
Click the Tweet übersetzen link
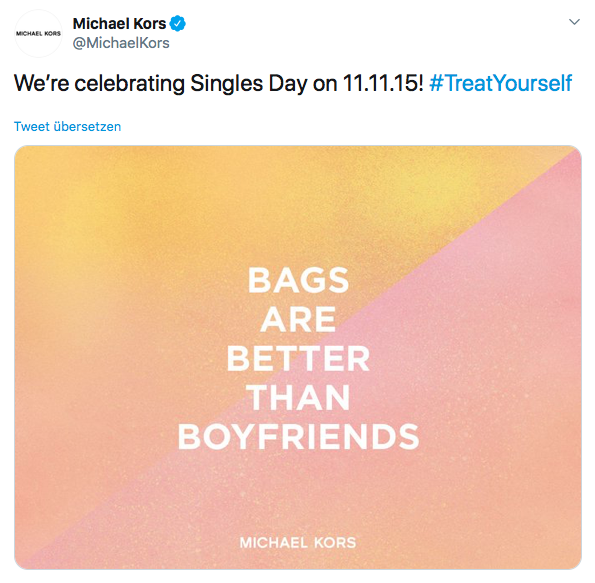tap(68, 126)
